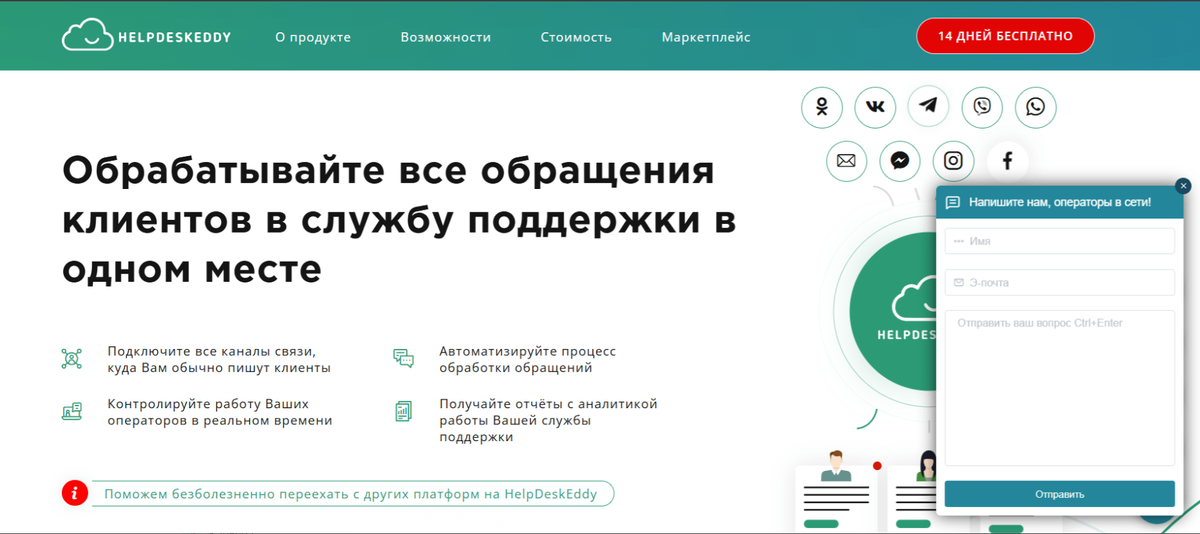Click 'Отправить' in the chat widget
Viewport: 1200px width, 534px height.
click(x=1060, y=494)
